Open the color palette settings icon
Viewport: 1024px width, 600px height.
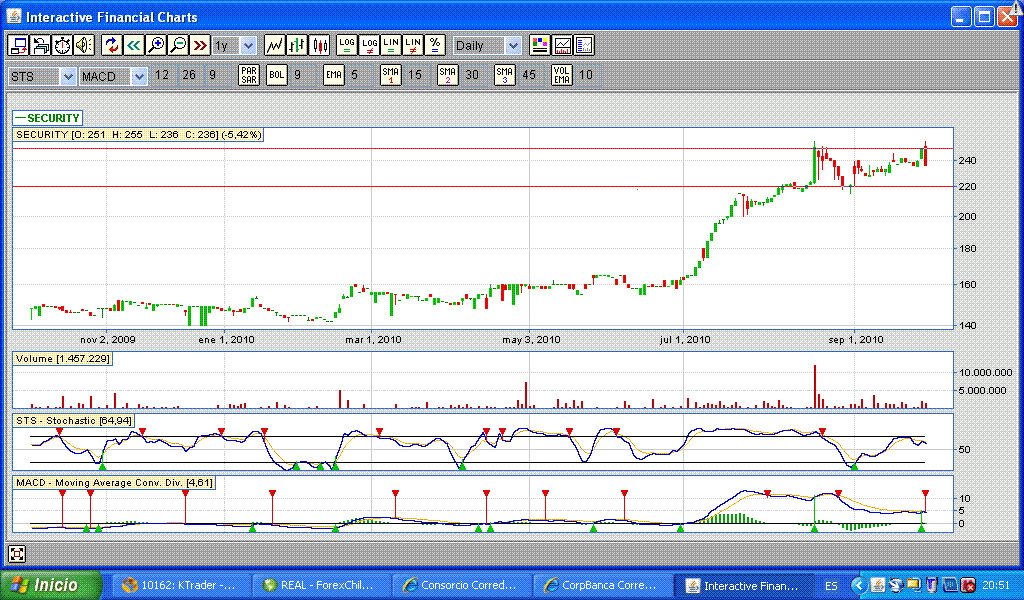pos(539,45)
